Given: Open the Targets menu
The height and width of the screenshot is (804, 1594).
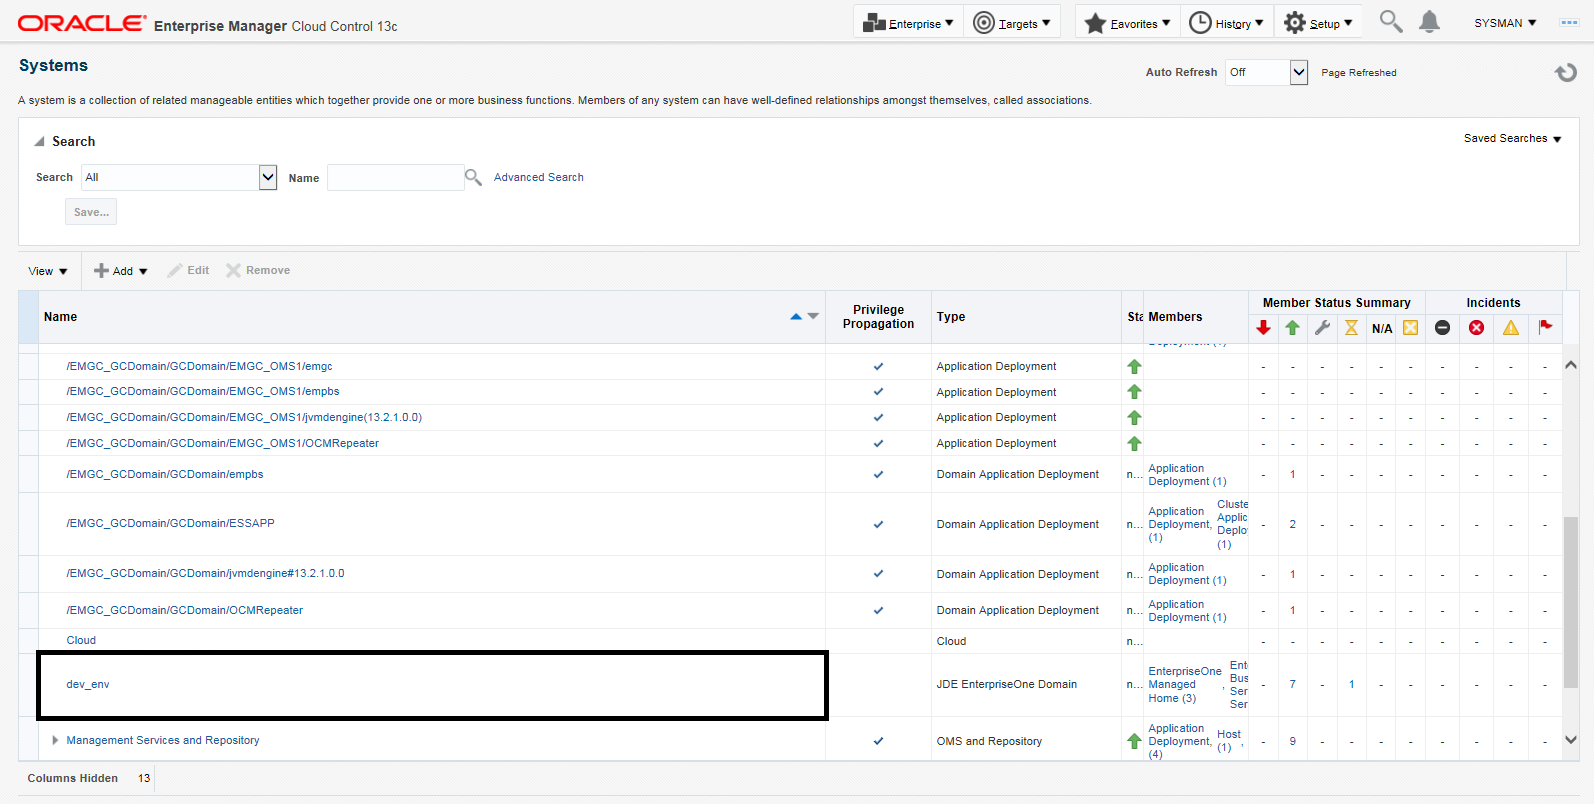Looking at the screenshot, I should pyautogui.click(x=1012, y=23).
